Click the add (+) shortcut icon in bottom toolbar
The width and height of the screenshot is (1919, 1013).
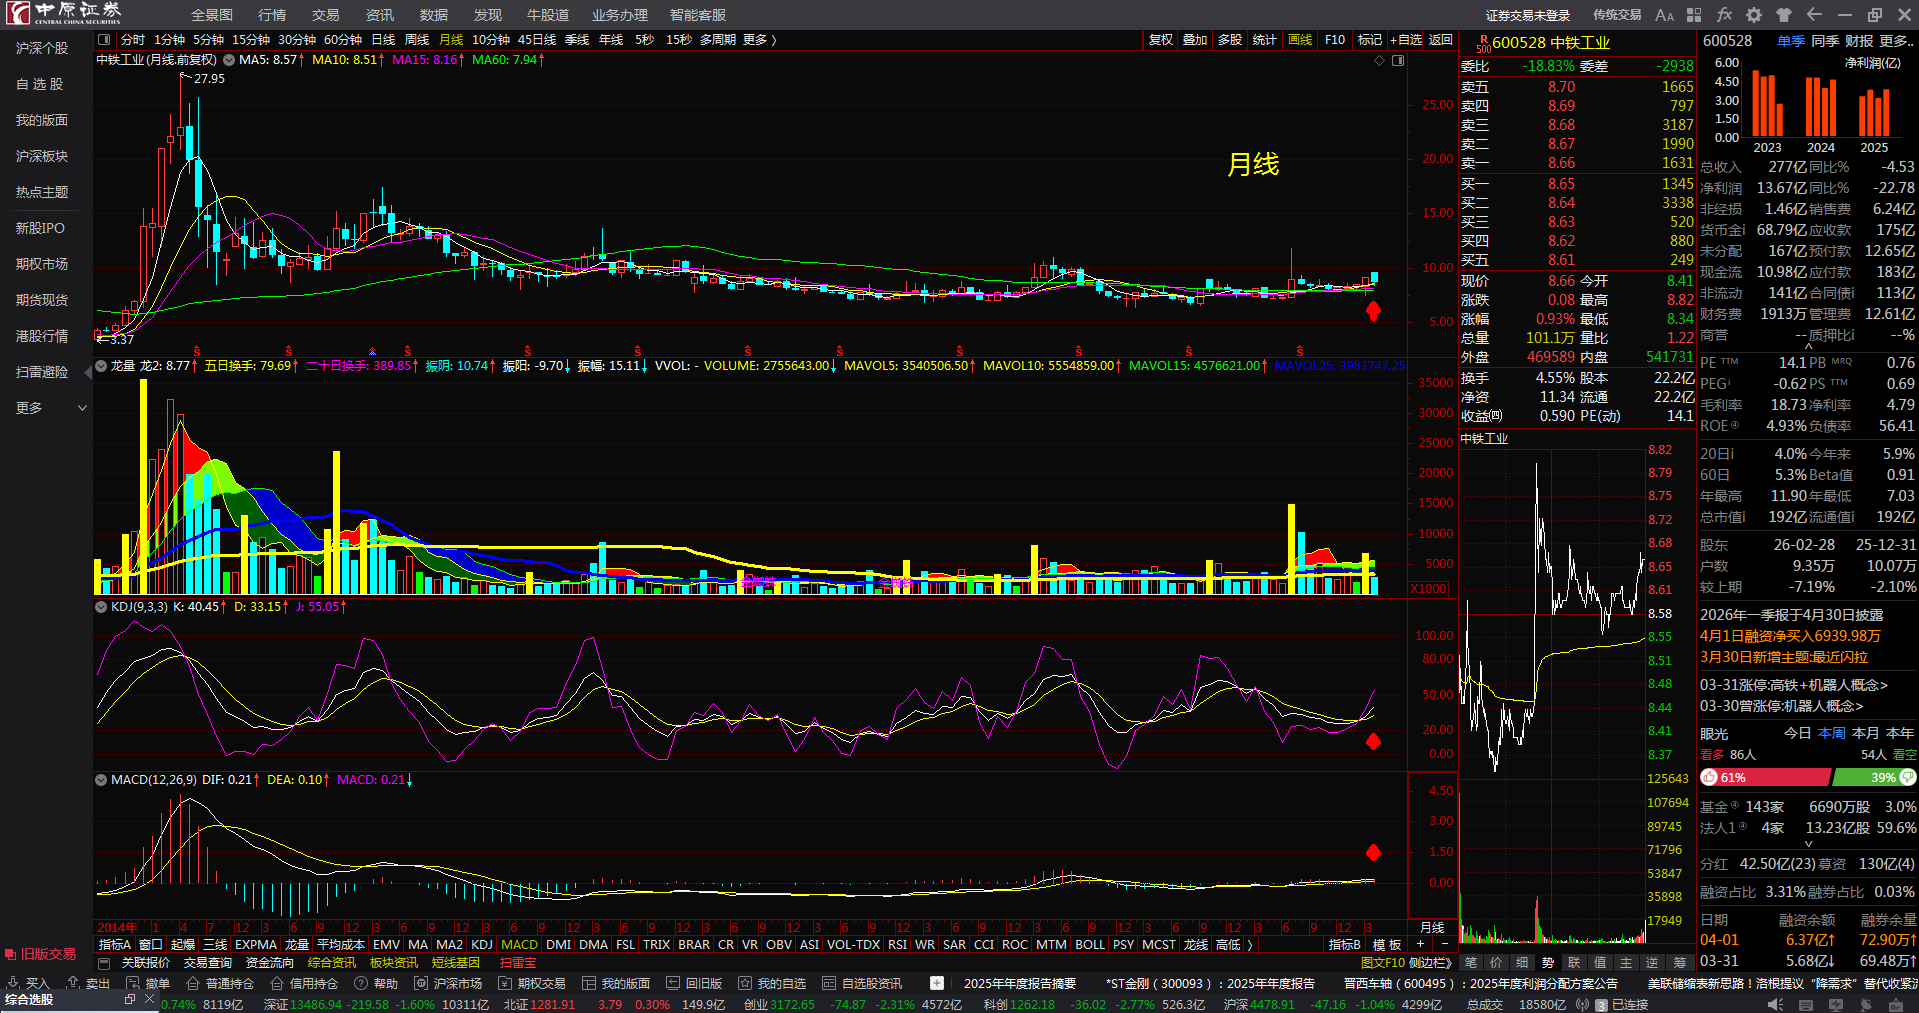pos(937,983)
